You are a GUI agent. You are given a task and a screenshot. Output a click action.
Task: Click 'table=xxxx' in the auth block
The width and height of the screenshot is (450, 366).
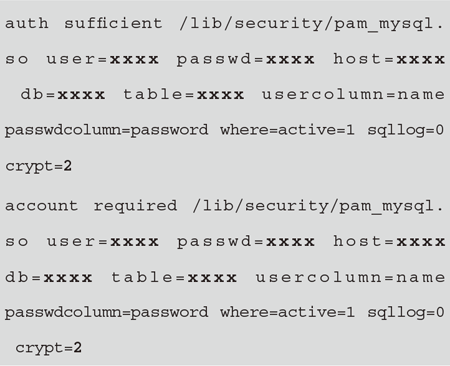click(x=184, y=95)
